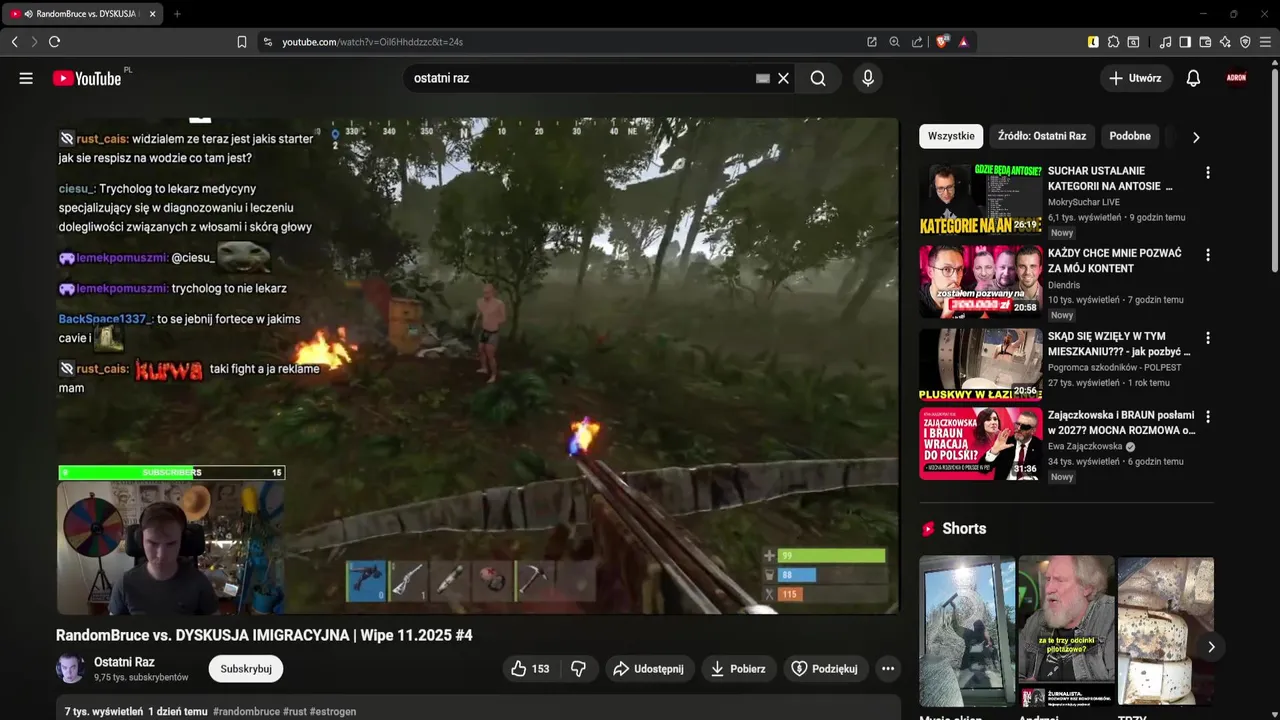
Task: Share this page from the address bar
Action: pos(917,42)
